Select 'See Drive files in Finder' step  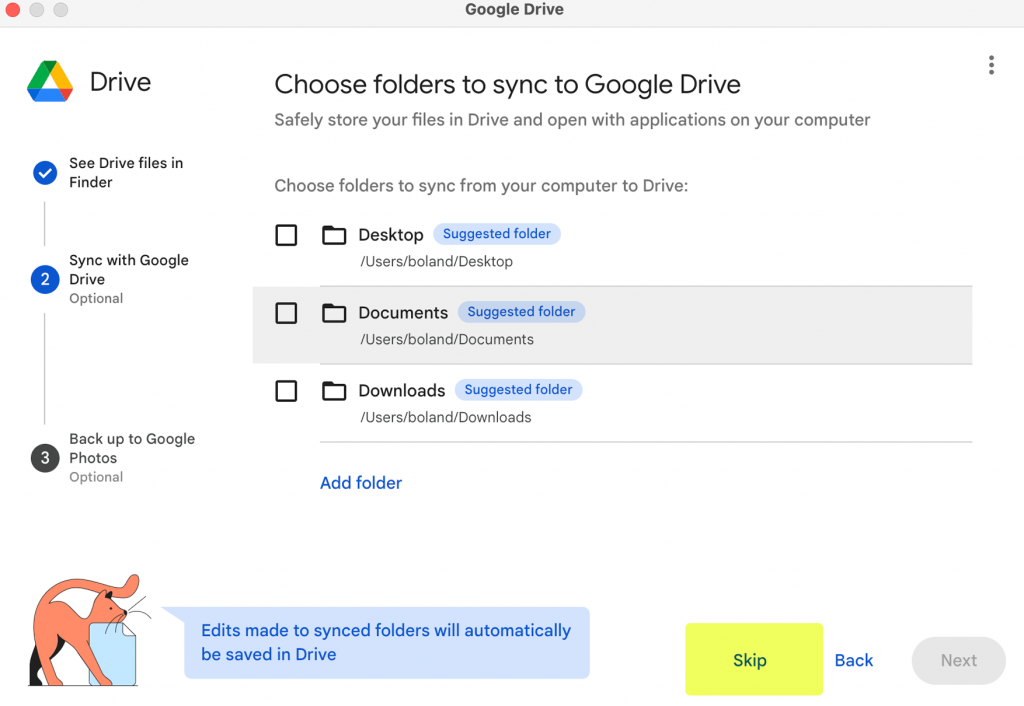[126, 172]
